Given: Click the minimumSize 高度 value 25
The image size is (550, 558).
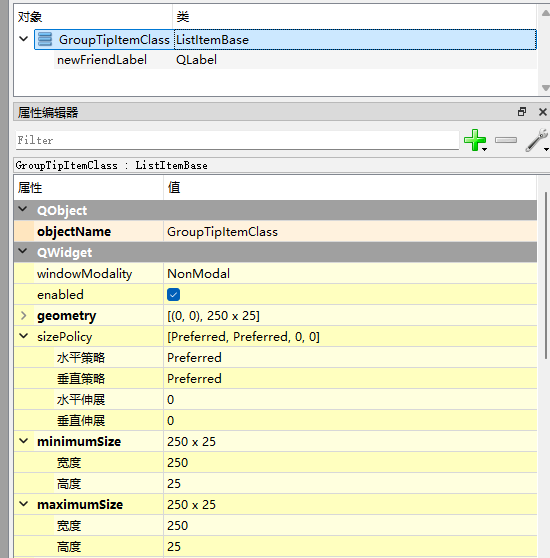Looking at the screenshot, I should pos(174,484).
